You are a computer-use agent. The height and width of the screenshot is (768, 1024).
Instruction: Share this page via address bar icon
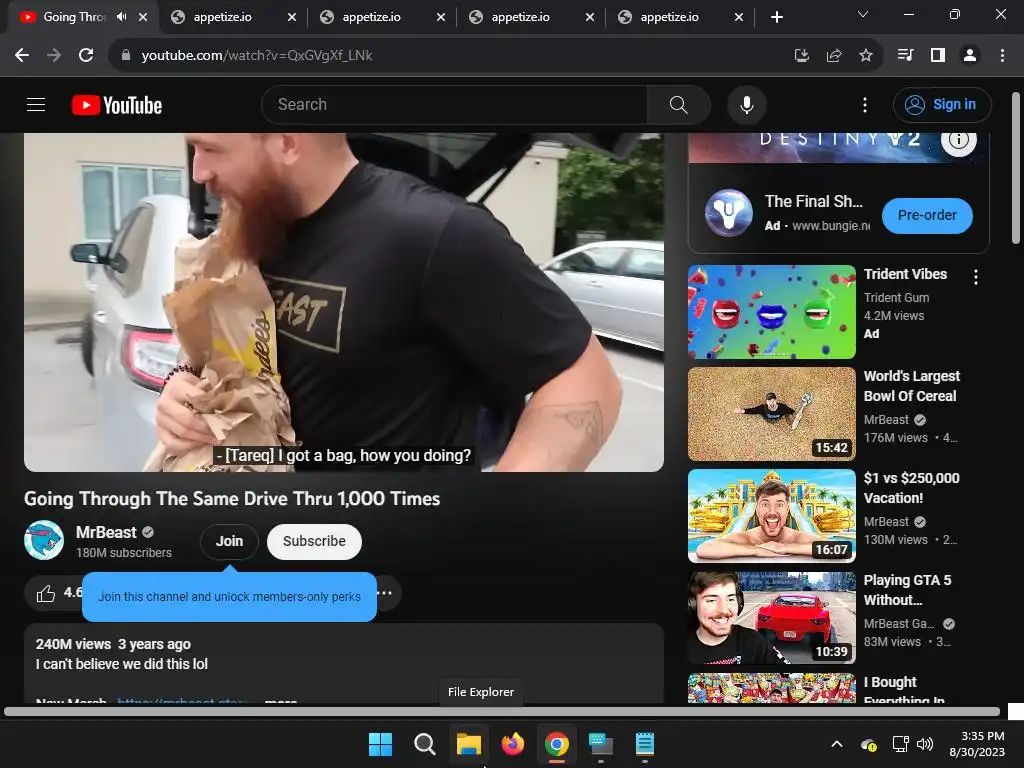(x=834, y=56)
